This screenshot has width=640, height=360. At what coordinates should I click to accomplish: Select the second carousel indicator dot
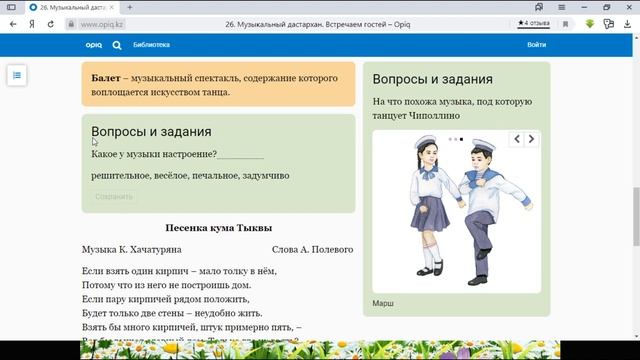point(456,139)
